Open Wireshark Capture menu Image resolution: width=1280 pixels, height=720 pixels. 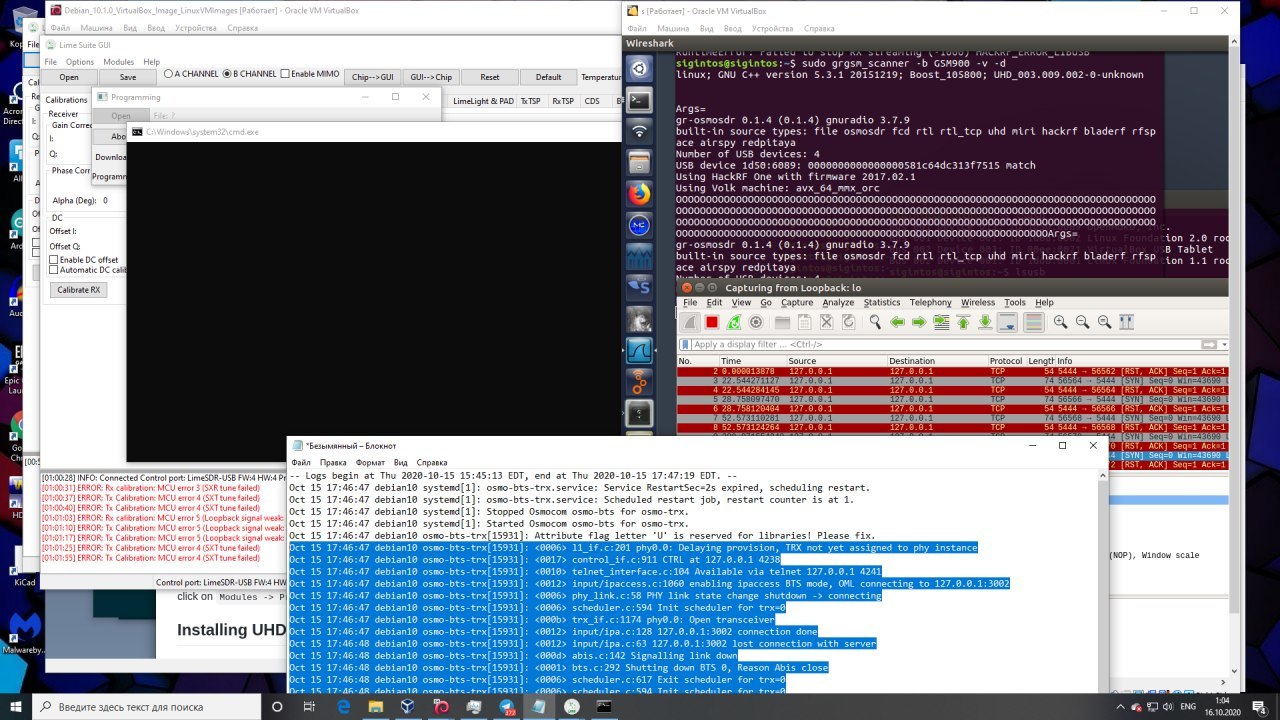point(797,302)
